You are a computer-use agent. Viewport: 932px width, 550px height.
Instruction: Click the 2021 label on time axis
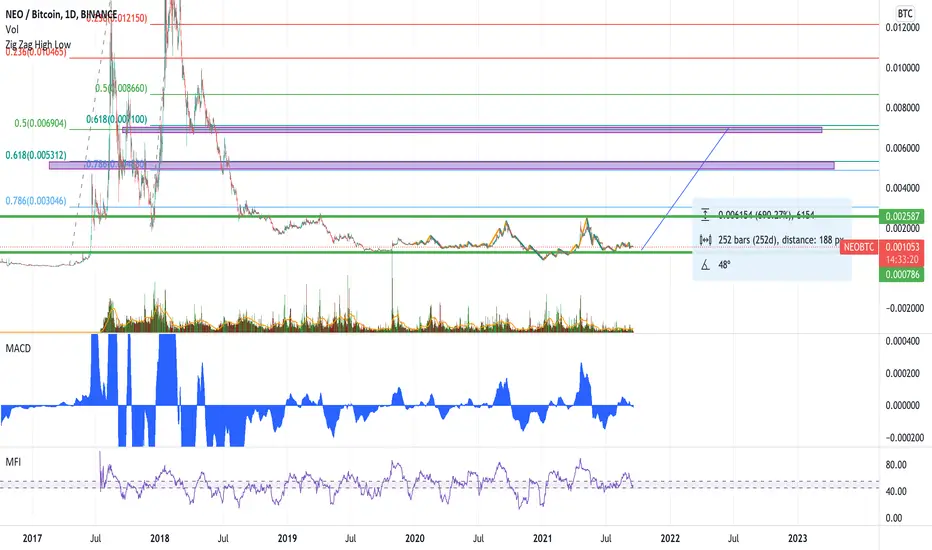pyautogui.click(x=542, y=538)
